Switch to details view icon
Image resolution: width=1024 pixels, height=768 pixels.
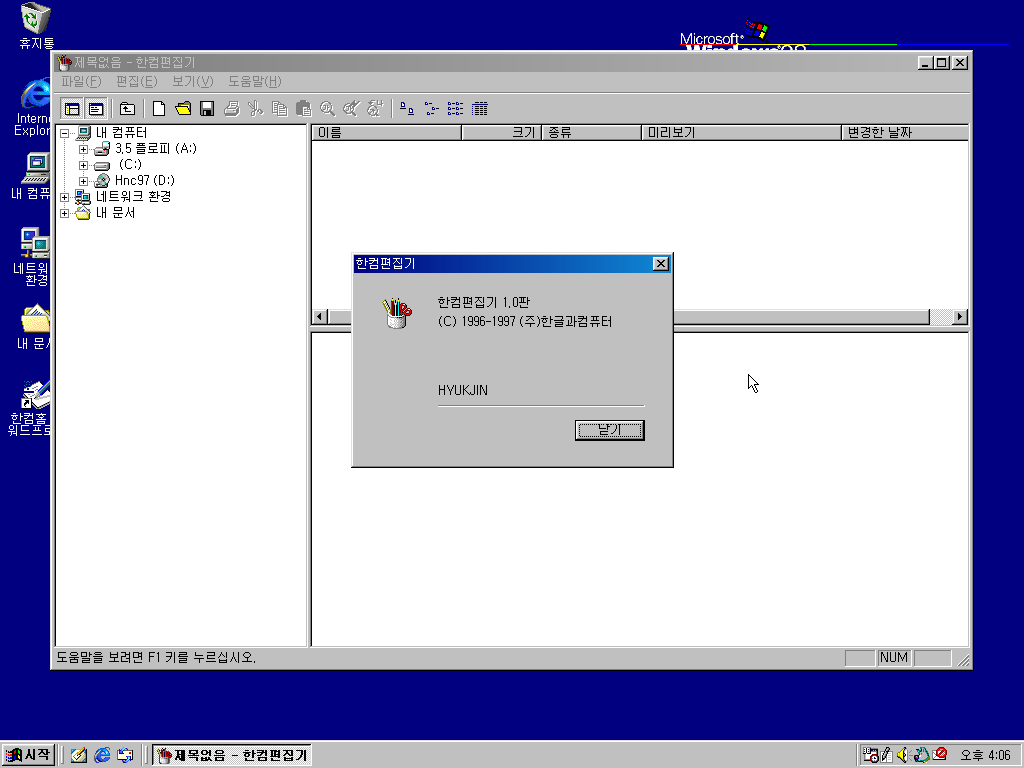479,109
